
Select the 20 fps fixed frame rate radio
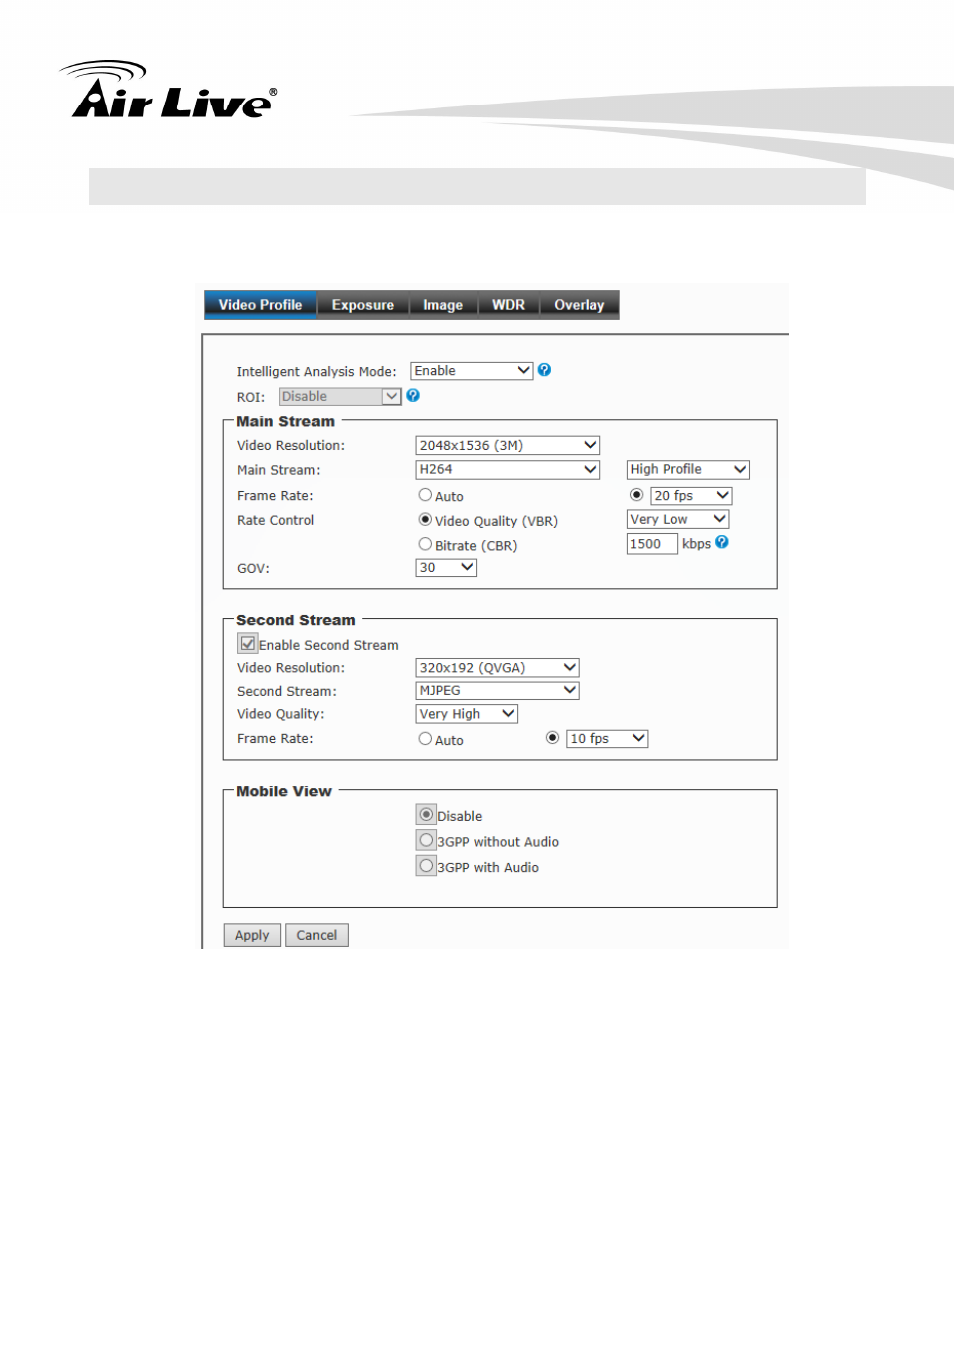pyautogui.click(x=636, y=495)
